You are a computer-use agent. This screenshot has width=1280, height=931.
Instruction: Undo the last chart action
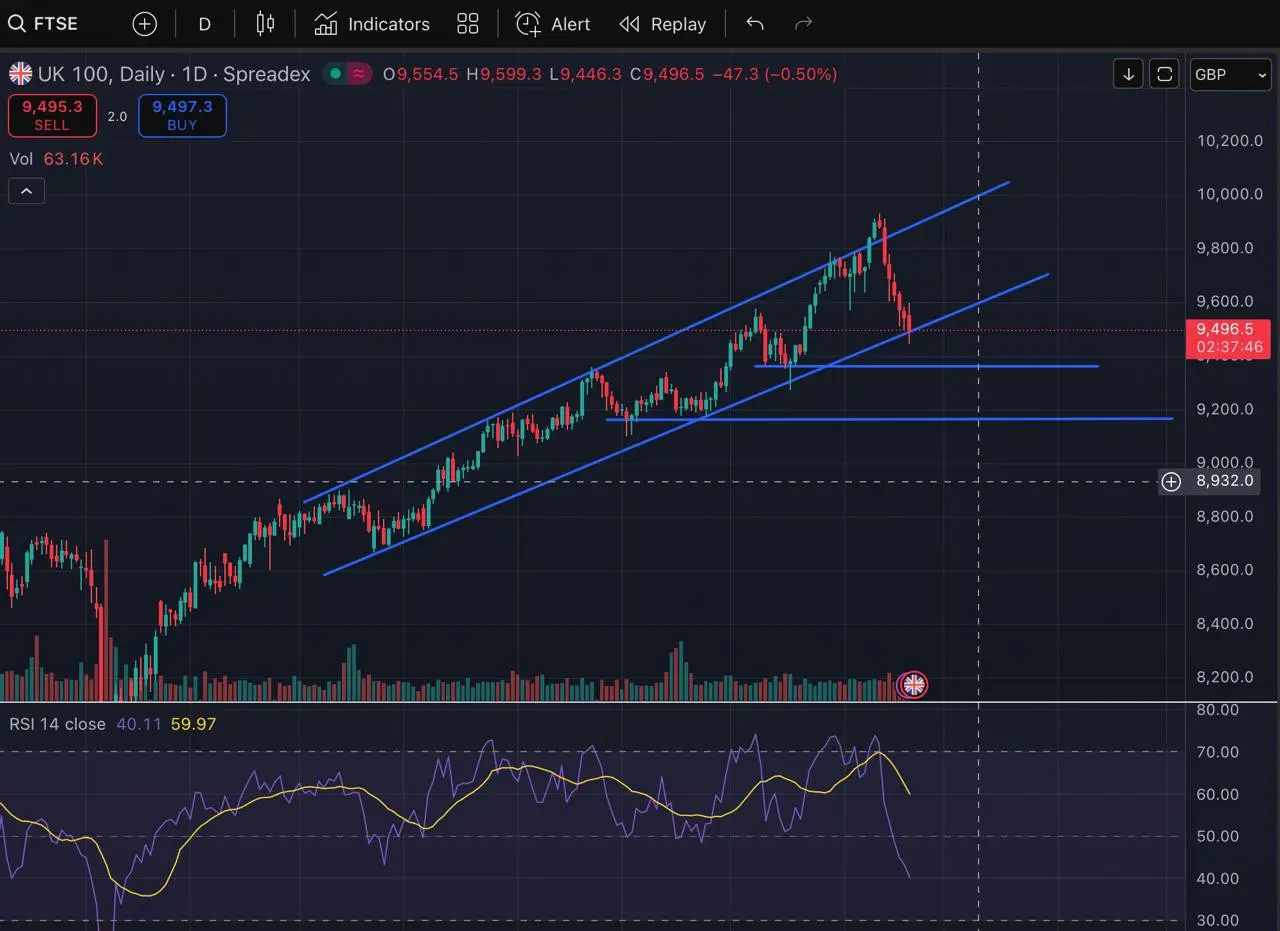pos(755,24)
